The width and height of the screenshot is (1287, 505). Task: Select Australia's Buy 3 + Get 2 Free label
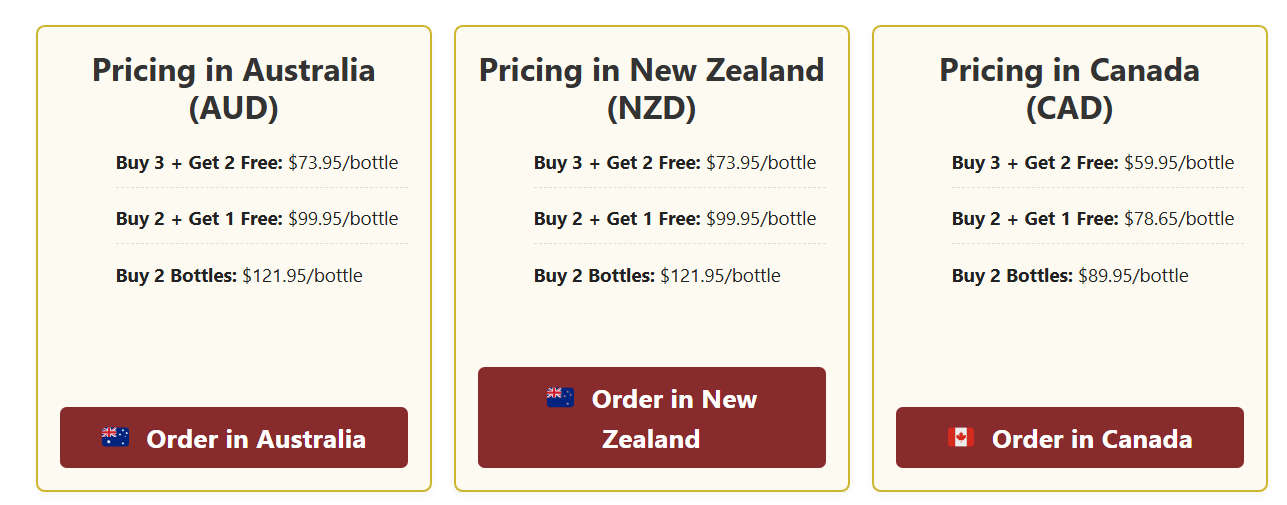point(199,163)
